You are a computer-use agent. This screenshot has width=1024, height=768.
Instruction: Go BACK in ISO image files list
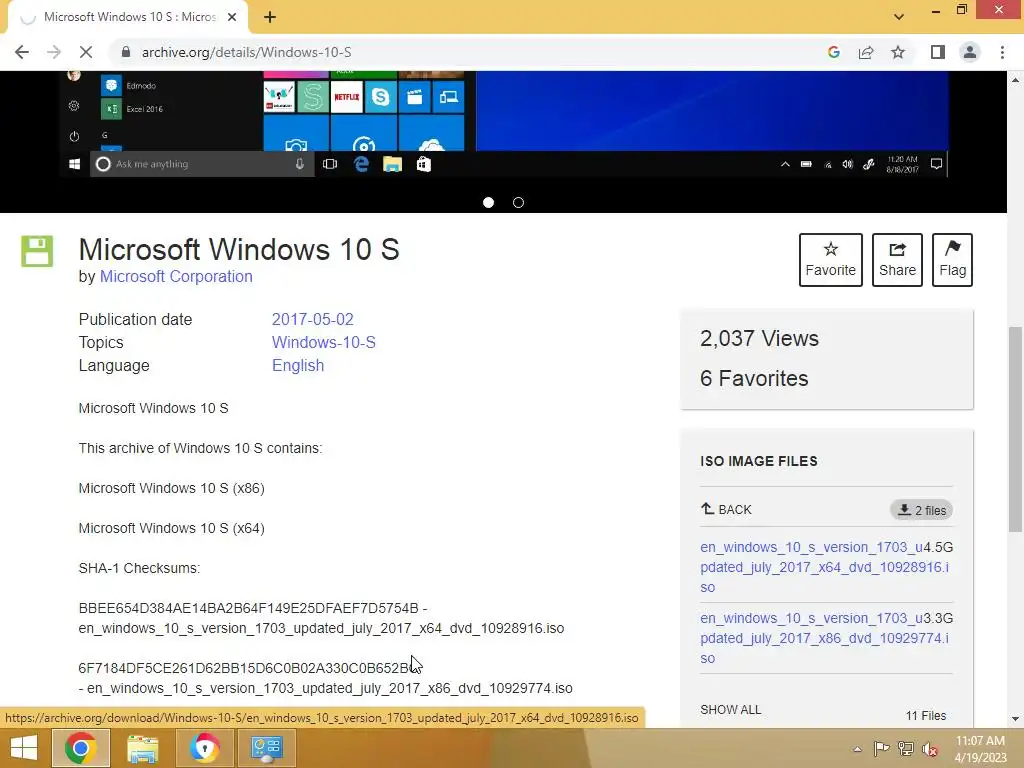point(726,509)
